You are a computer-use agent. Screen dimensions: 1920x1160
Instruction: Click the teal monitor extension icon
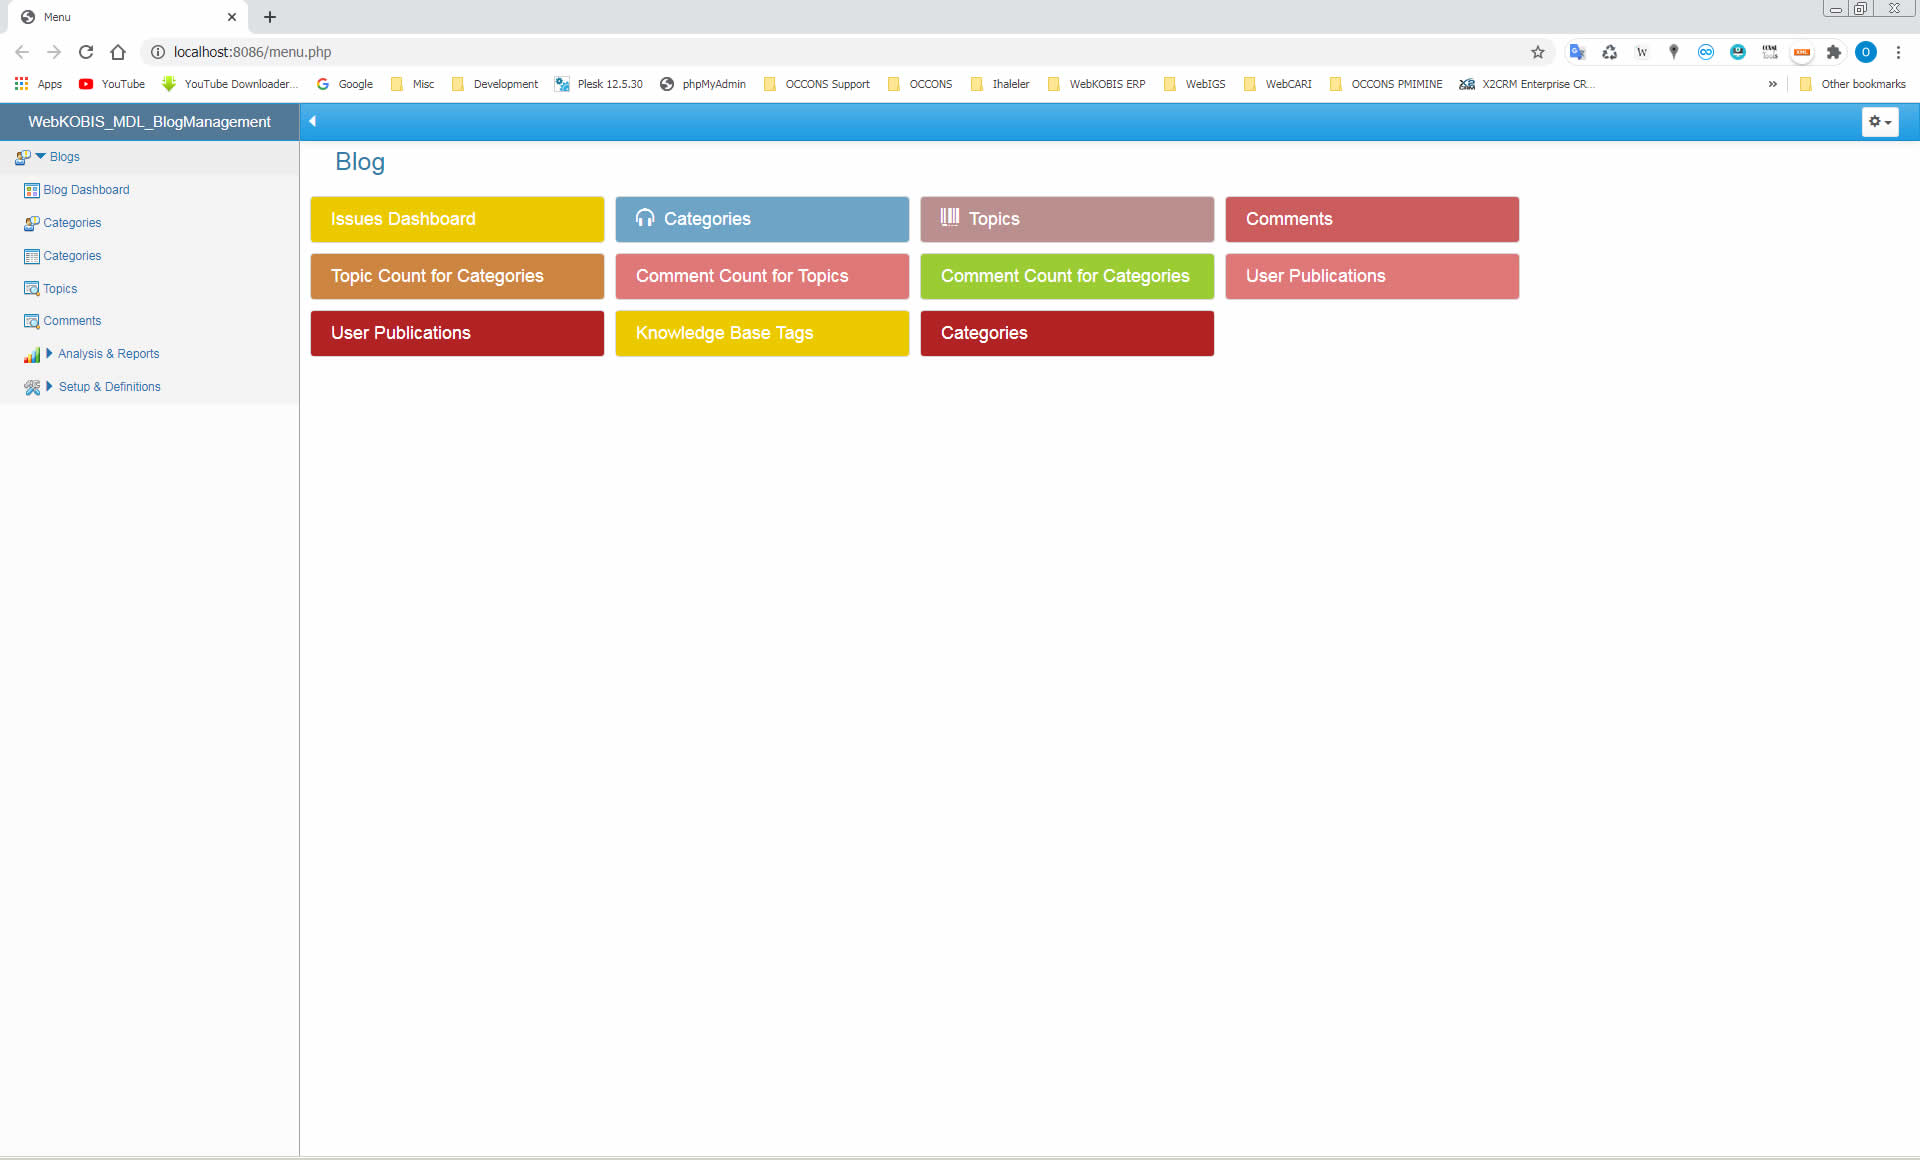(x=1738, y=52)
